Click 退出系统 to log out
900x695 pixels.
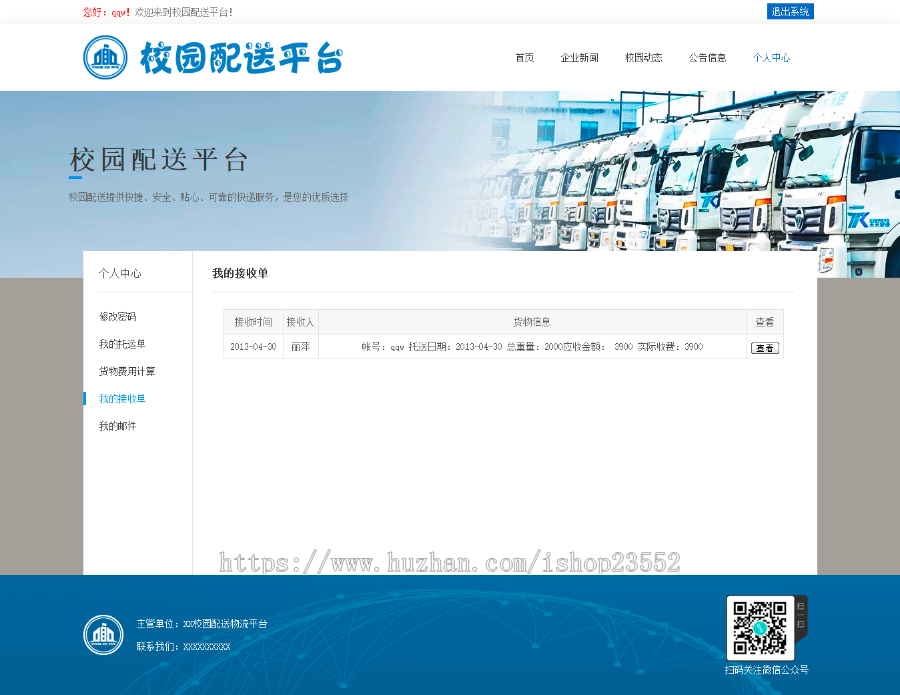790,11
